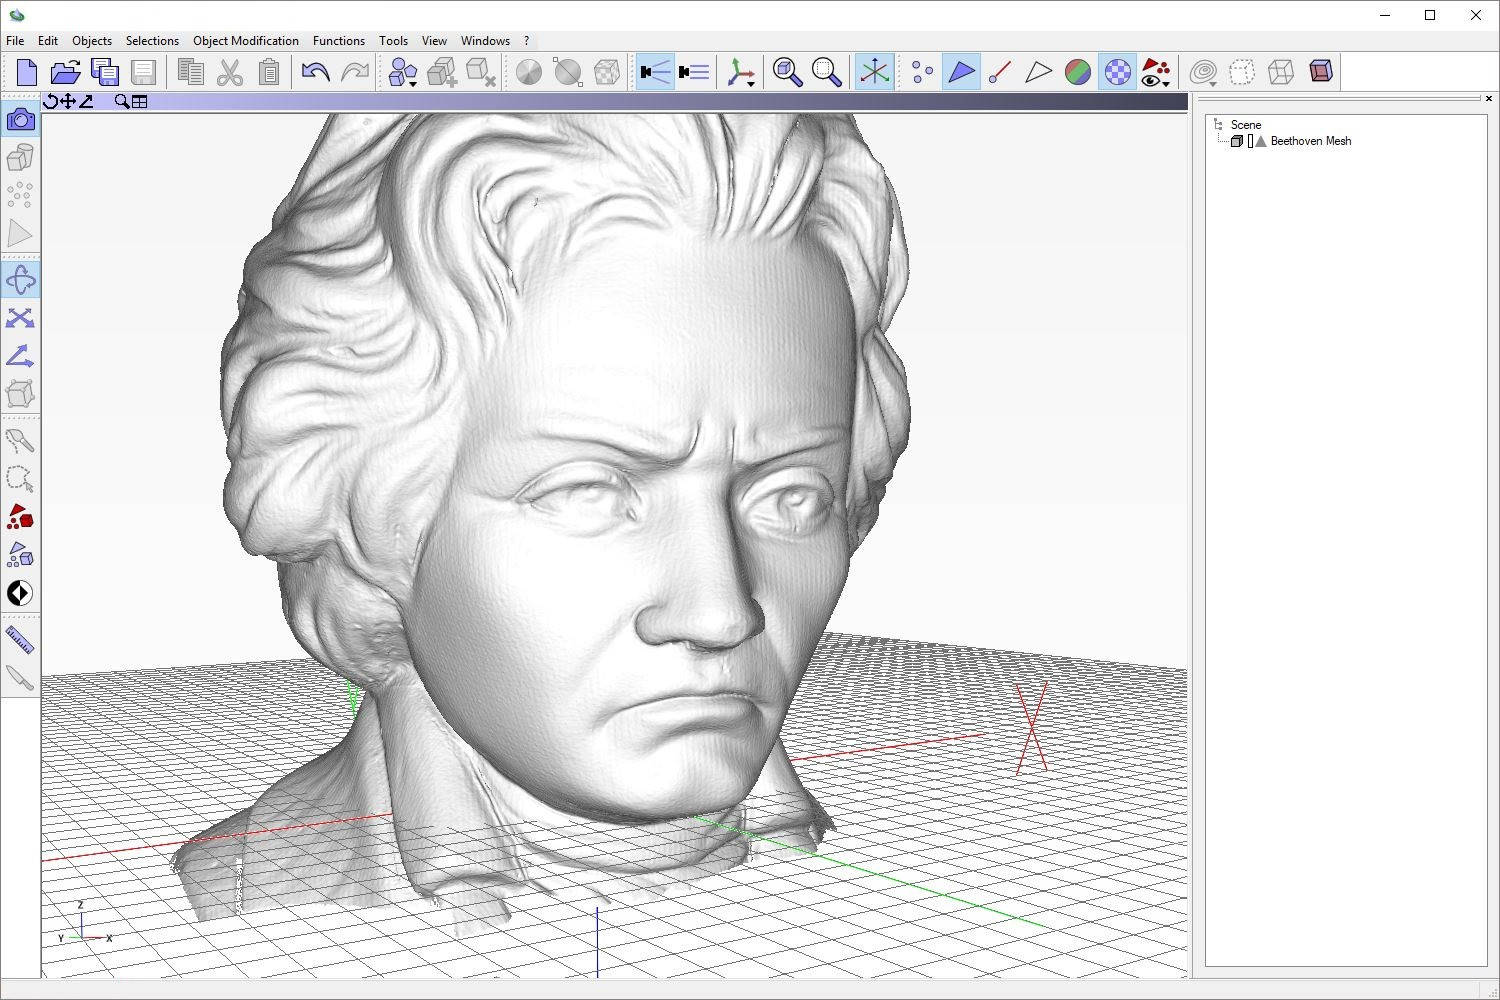Screen dimensions: 1500x1000
Task: Activate the crossed arrows move tool
Action: pos(20,318)
